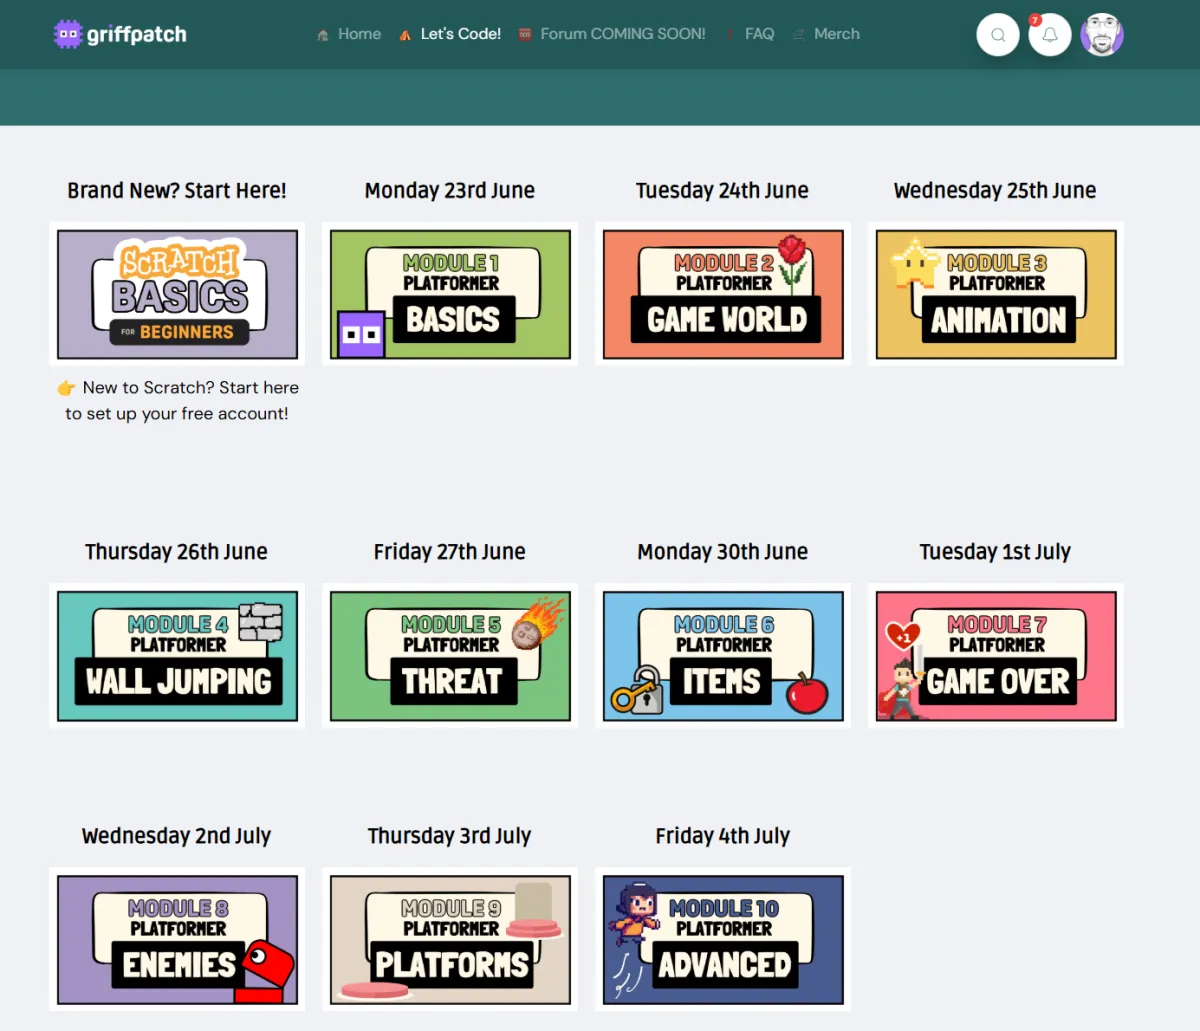Image resolution: width=1200 pixels, height=1031 pixels.
Task: Click the 'Monday 30th June' heading
Action: (723, 552)
